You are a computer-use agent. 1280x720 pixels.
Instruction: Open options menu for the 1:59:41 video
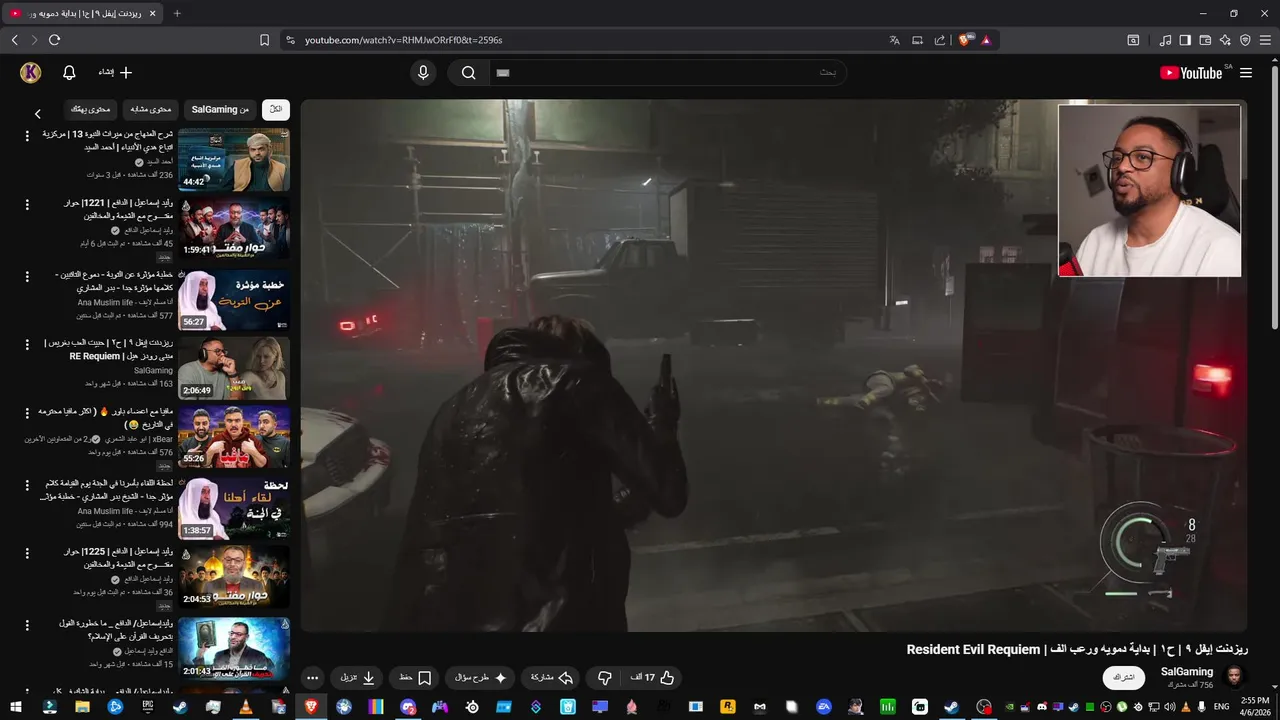pos(28,204)
